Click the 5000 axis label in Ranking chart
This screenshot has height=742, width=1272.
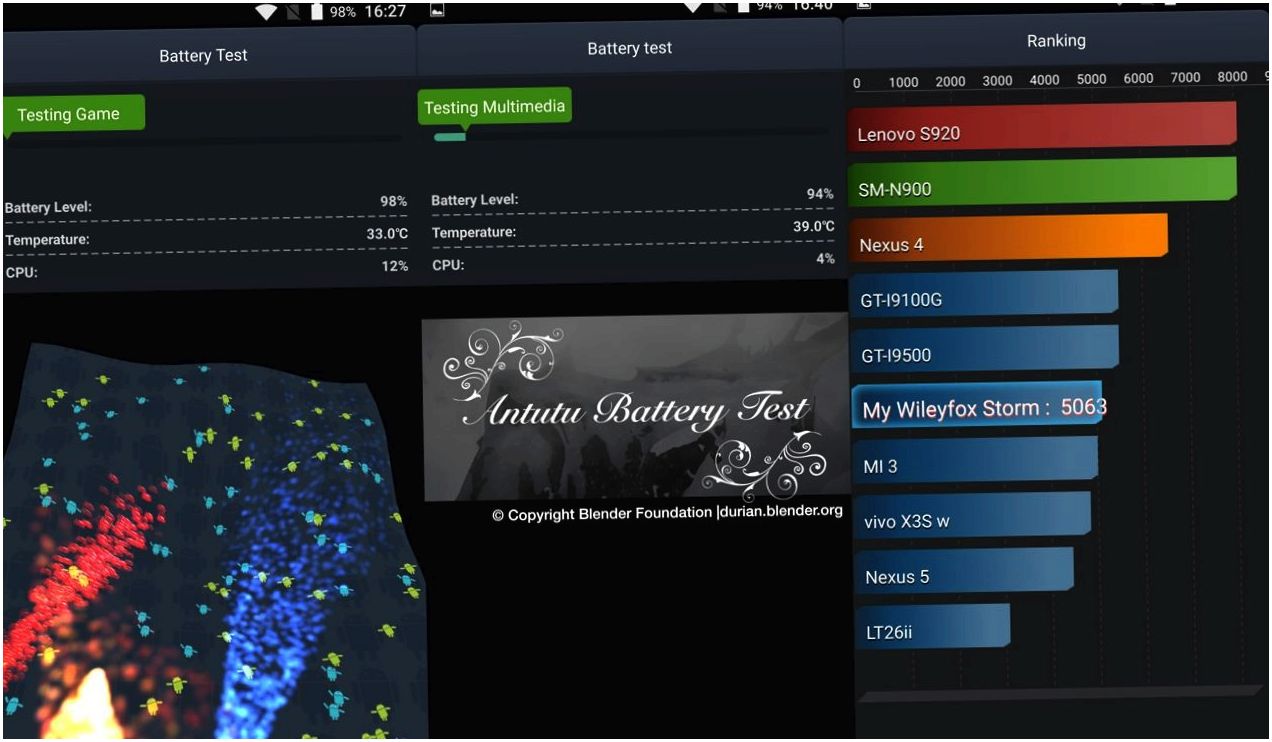(1091, 79)
